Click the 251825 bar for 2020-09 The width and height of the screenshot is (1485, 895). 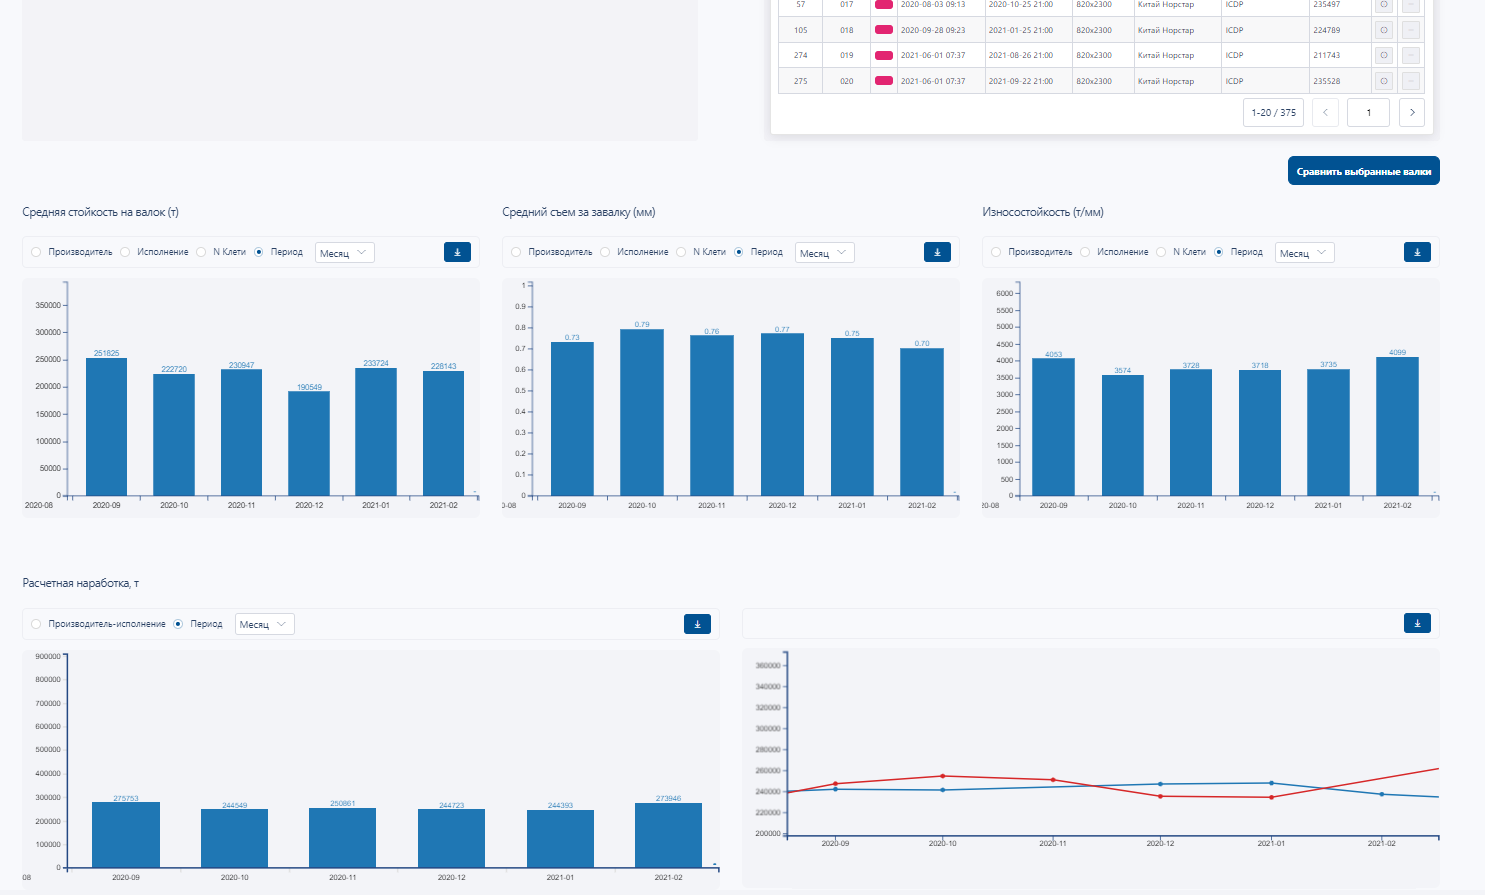click(x=106, y=427)
